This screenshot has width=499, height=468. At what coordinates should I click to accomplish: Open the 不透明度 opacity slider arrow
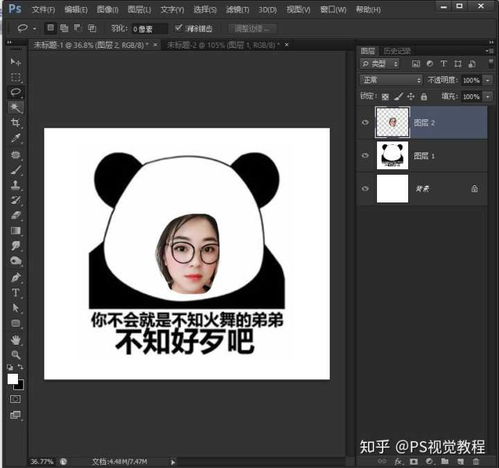(x=488, y=80)
